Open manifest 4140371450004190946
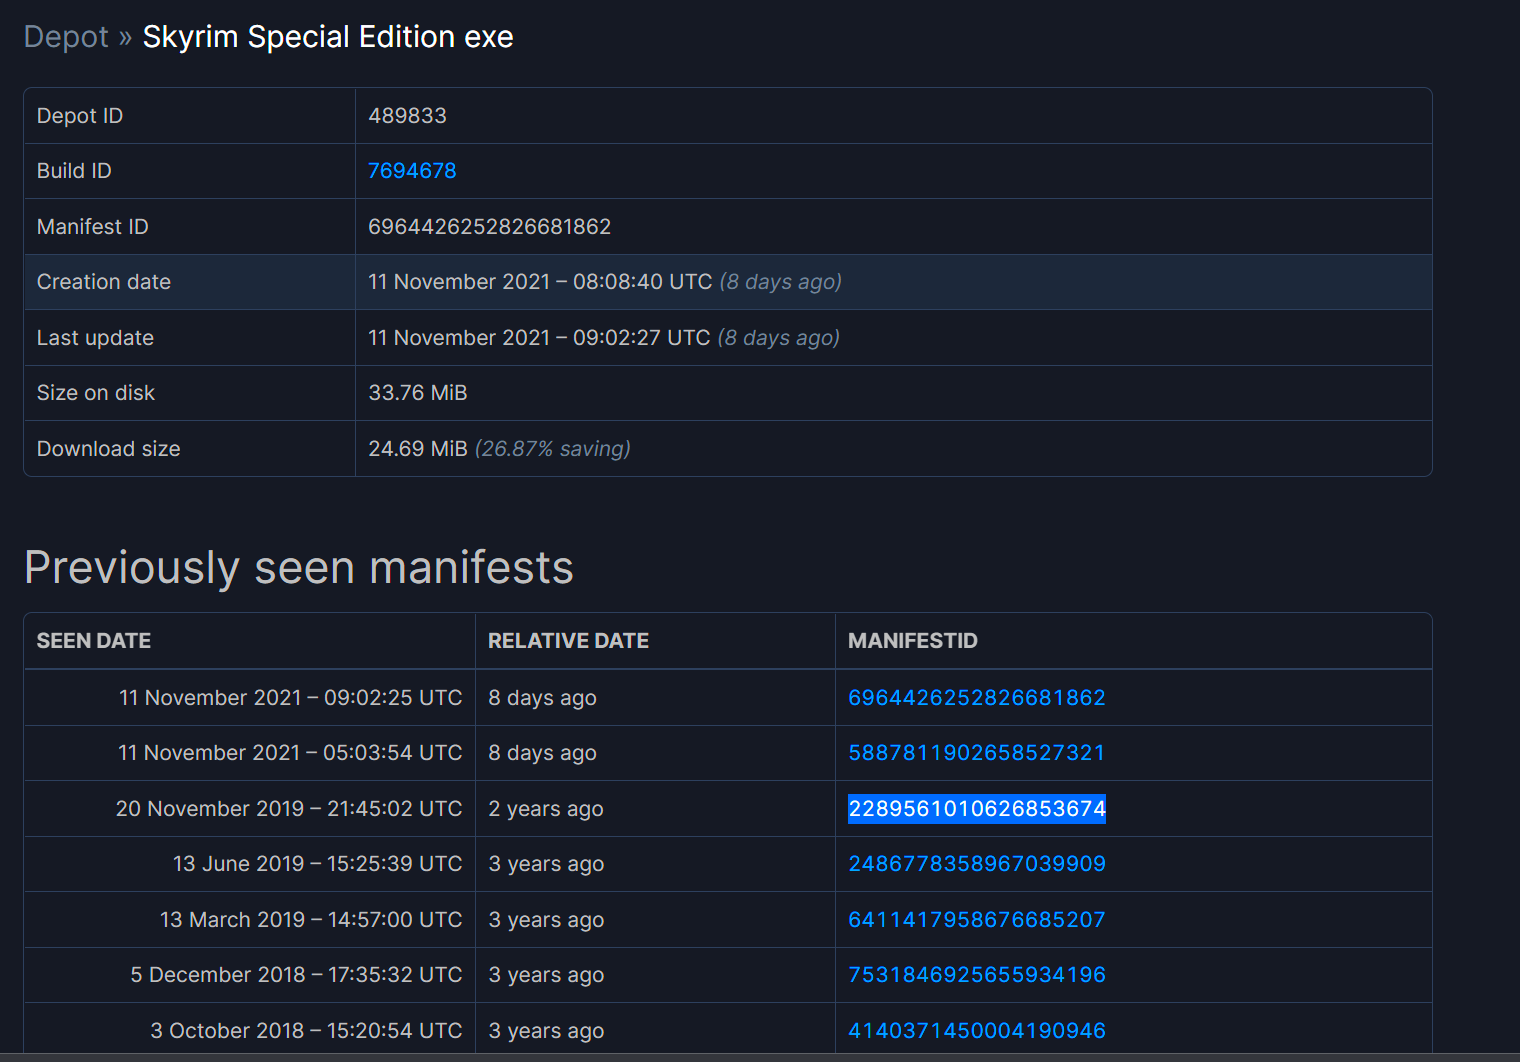Viewport: 1520px width, 1062px height. tap(977, 1031)
